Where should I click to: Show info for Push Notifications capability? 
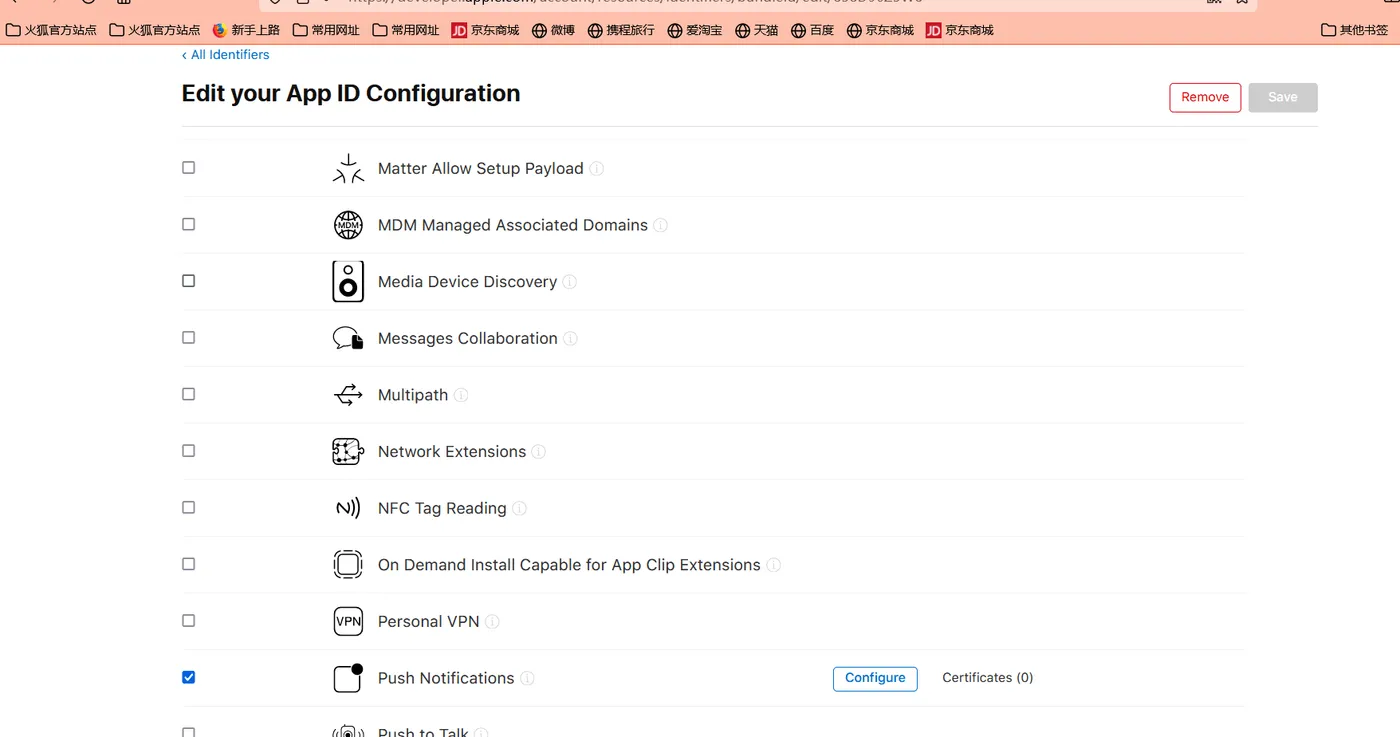click(x=527, y=678)
